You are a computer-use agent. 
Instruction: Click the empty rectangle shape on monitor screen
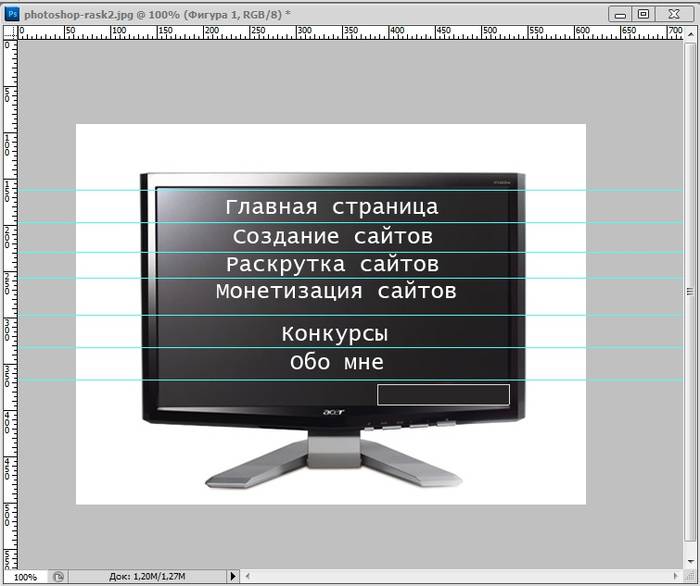(443, 394)
